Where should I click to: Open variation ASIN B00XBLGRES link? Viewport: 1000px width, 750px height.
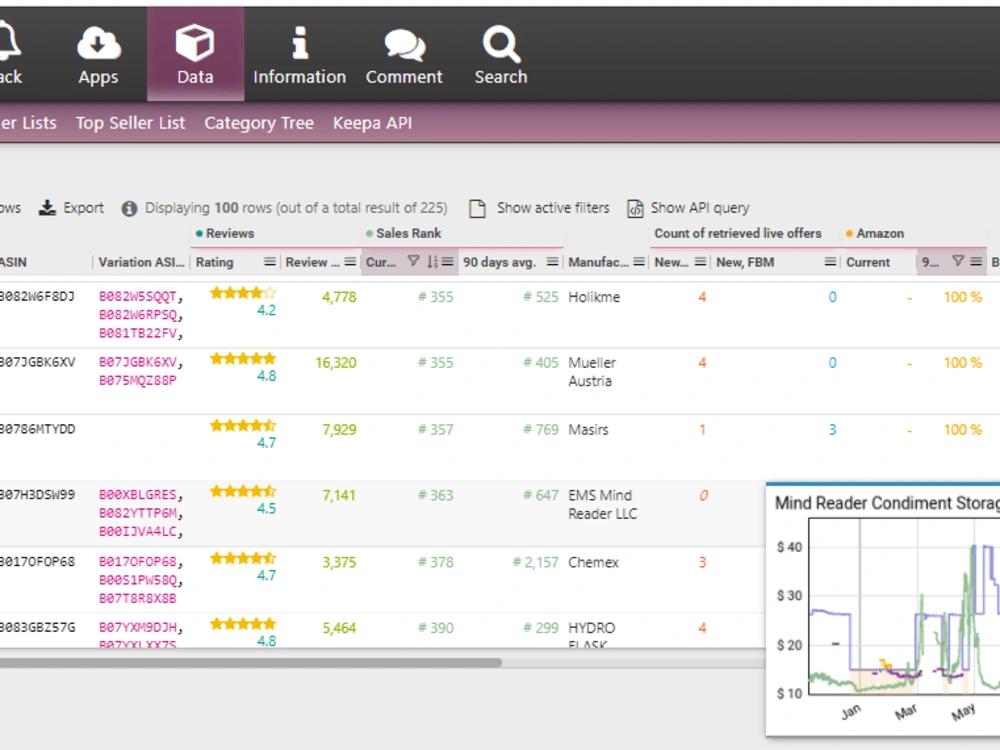tap(138, 495)
